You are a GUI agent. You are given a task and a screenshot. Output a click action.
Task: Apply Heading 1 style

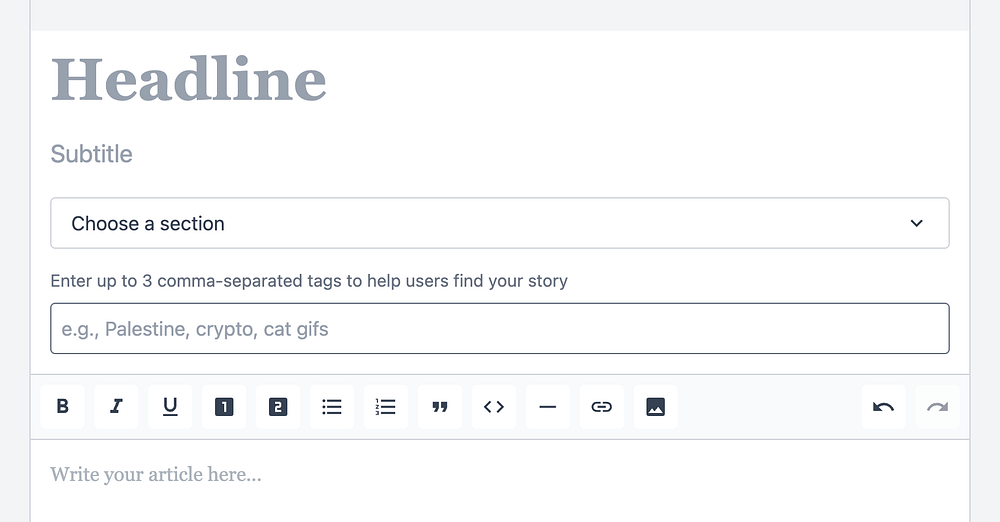(225, 407)
